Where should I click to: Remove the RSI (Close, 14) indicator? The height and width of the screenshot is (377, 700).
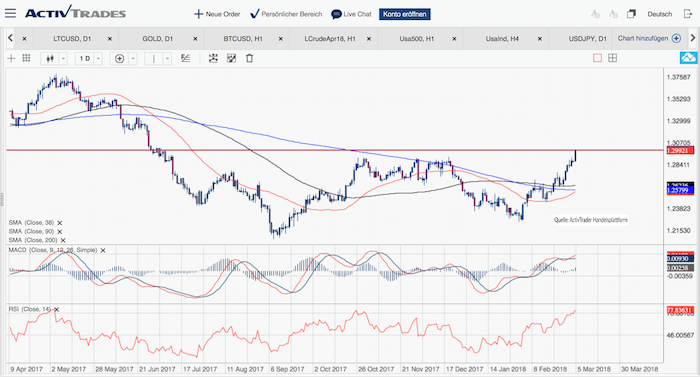[57, 309]
